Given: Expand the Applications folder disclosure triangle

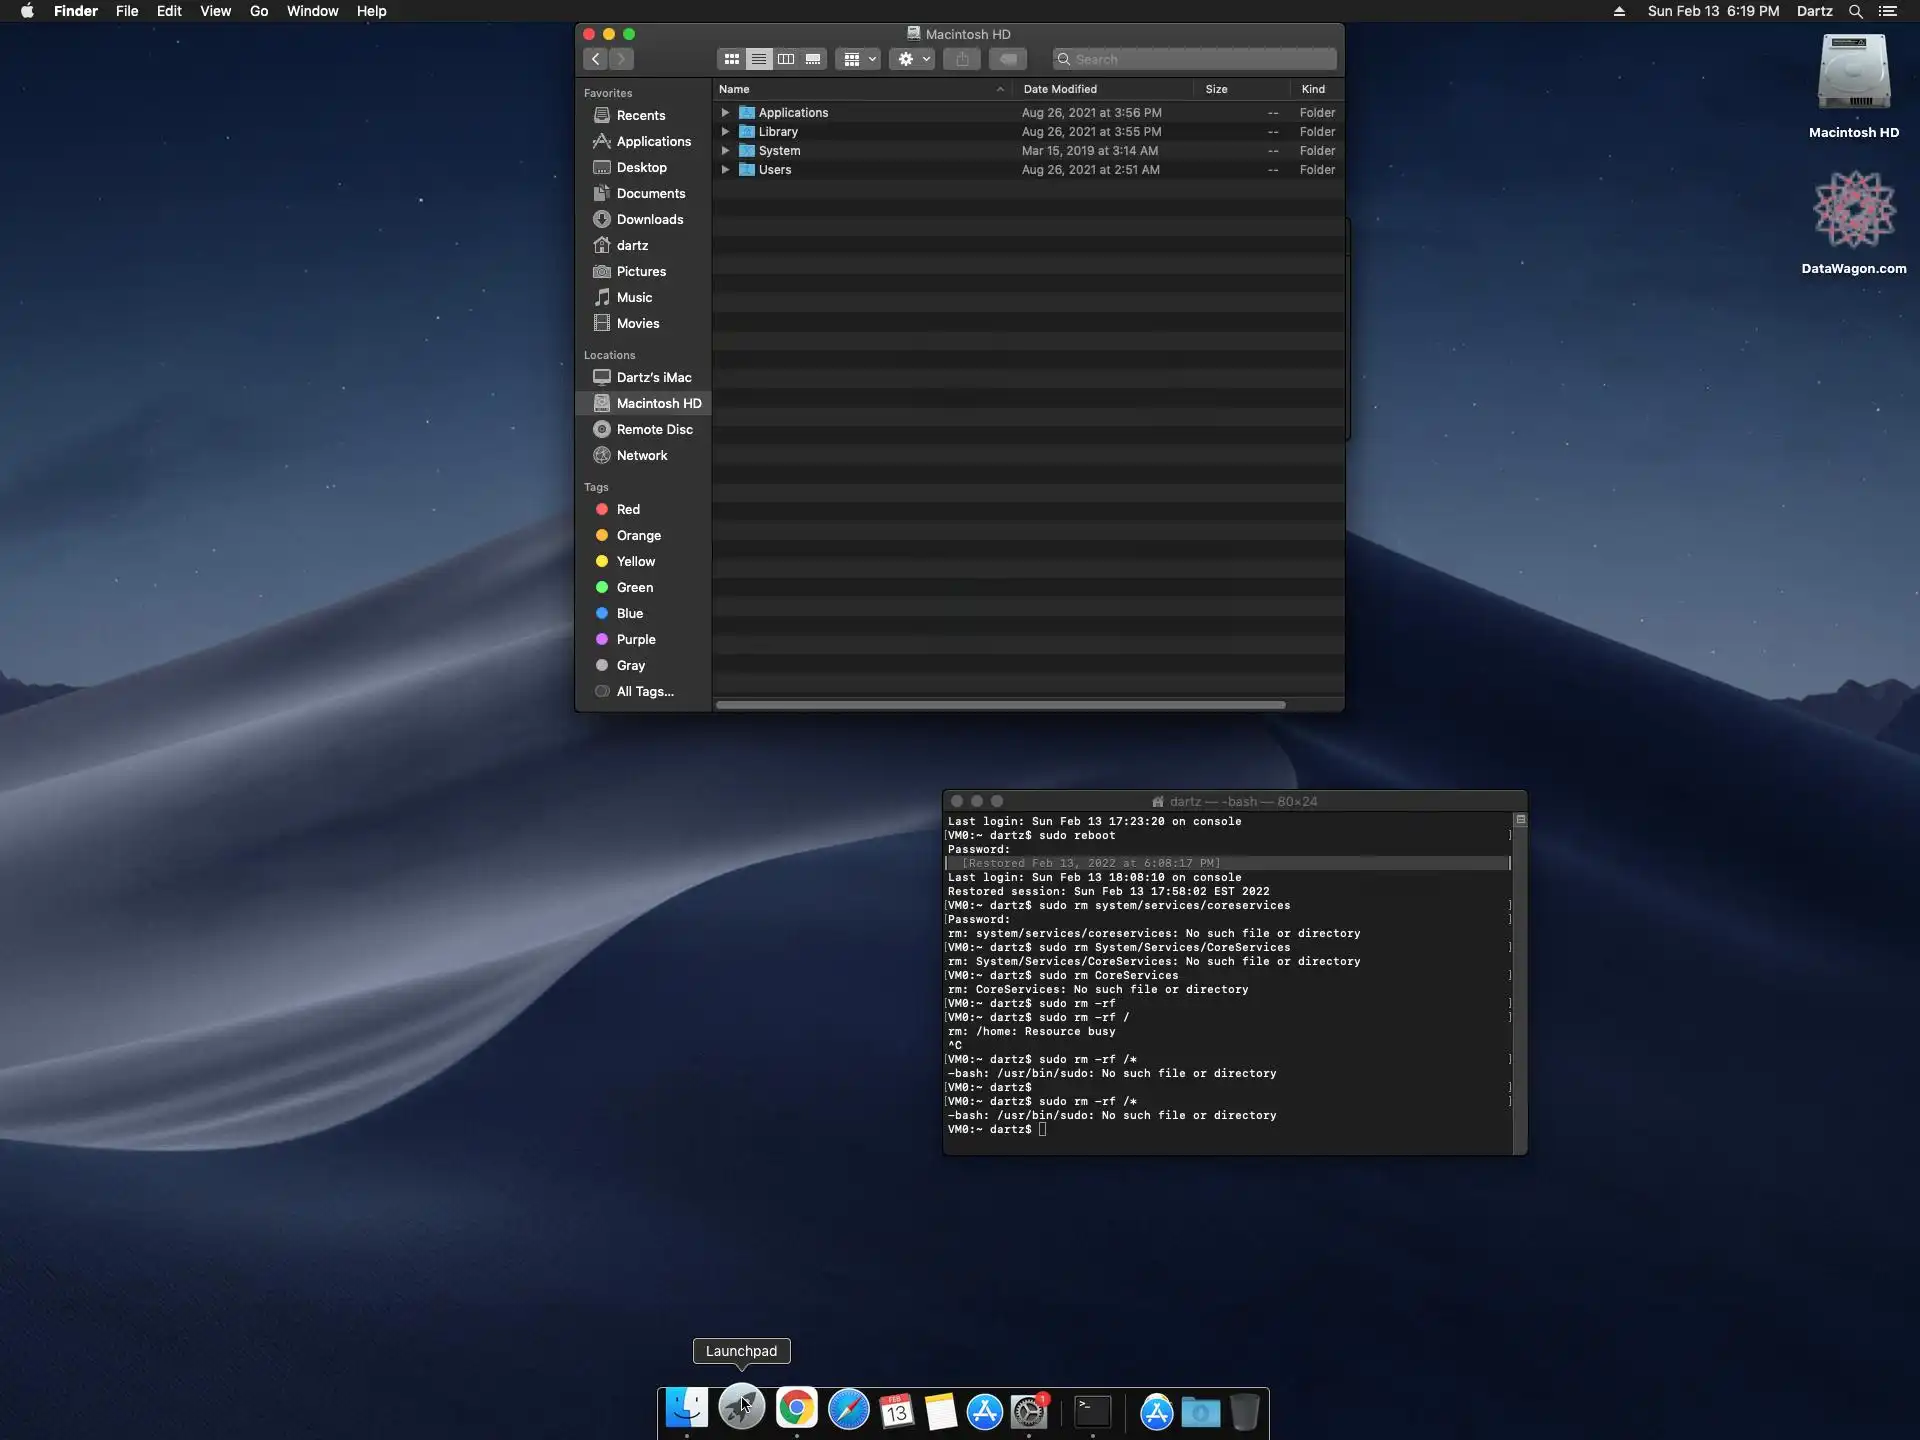Looking at the screenshot, I should 726,113.
